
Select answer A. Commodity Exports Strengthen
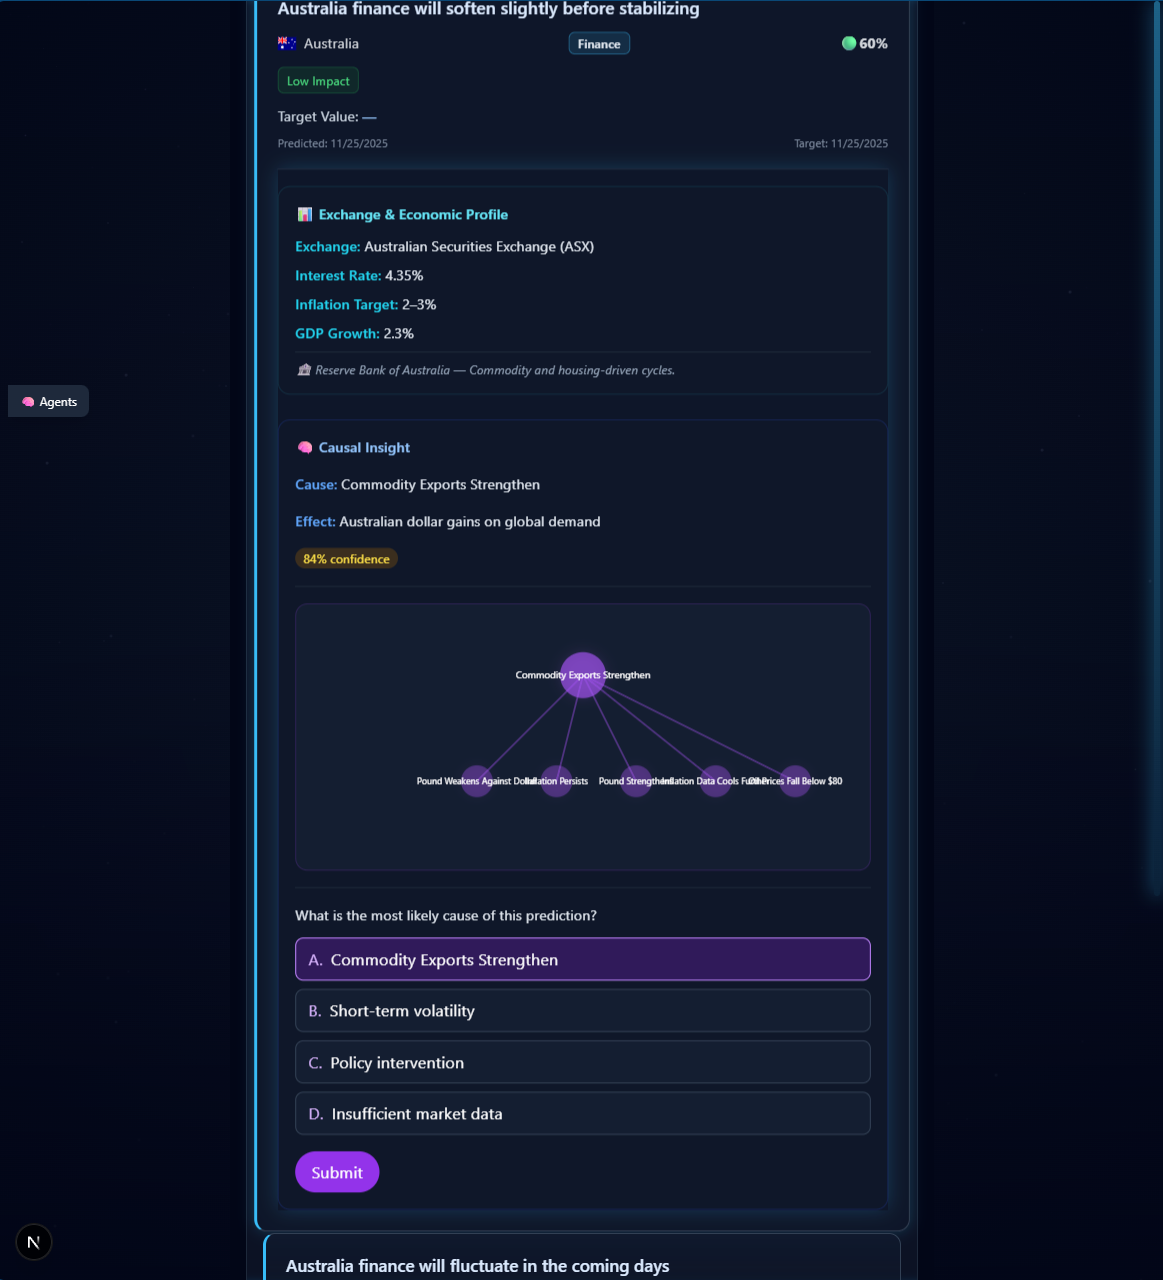tap(582, 959)
